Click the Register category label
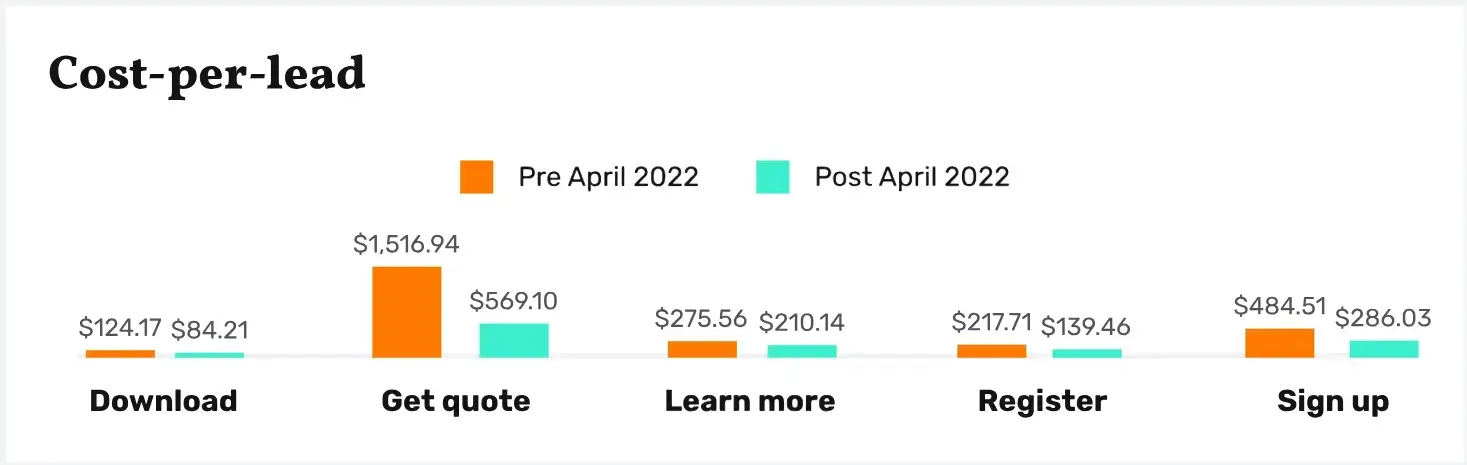 pos(1042,402)
